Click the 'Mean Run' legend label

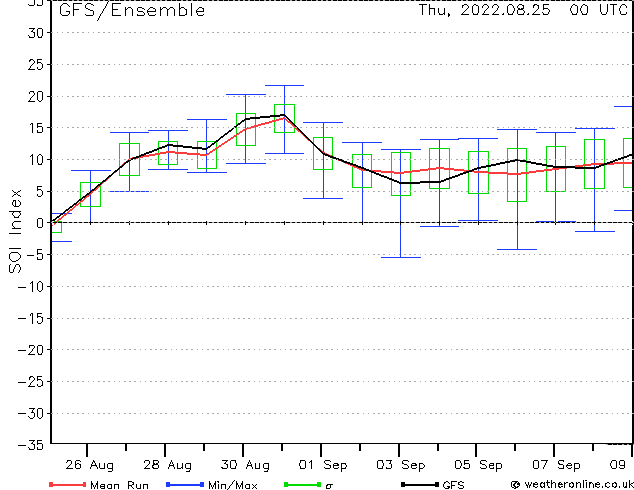pos(119,485)
